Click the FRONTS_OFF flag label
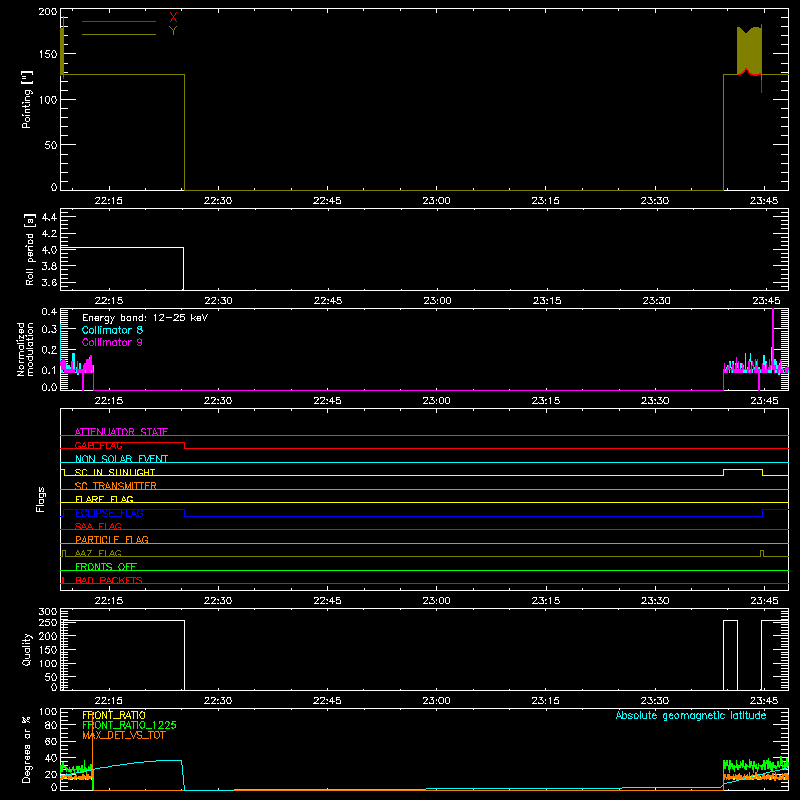The height and width of the screenshot is (800, 800). (x=106, y=567)
